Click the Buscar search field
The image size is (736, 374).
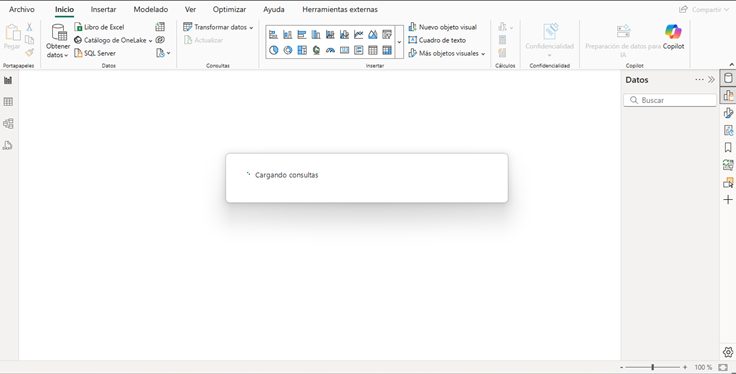(x=670, y=100)
